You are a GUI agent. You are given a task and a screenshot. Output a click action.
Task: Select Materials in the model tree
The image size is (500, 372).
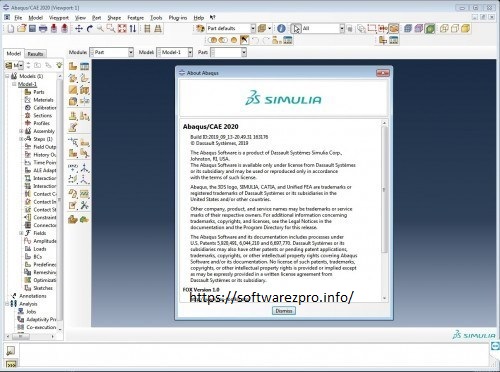43,100
